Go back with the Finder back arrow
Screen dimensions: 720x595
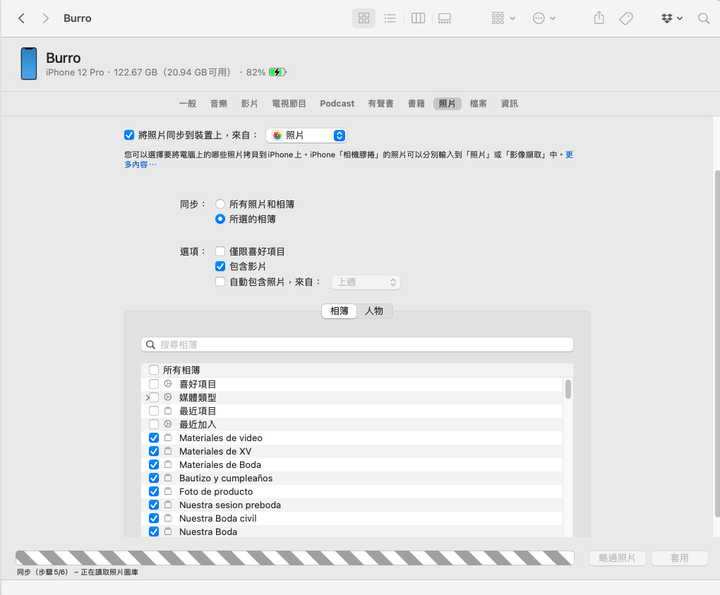21,18
